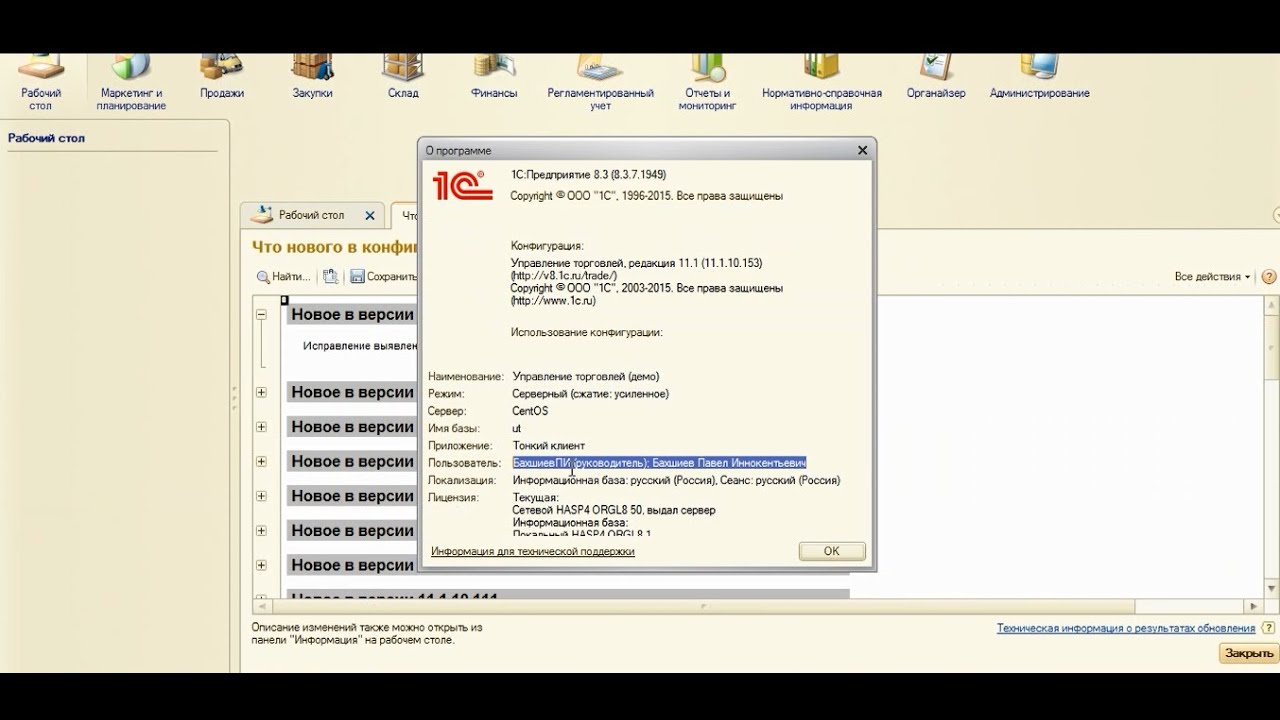The width and height of the screenshot is (1280, 720).
Task: Open Информация для технической поддержки link
Action: click(x=532, y=551)
